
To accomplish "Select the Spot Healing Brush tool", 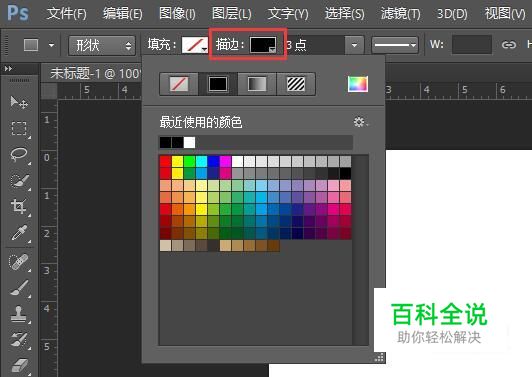I will click(x=19, y=262).
